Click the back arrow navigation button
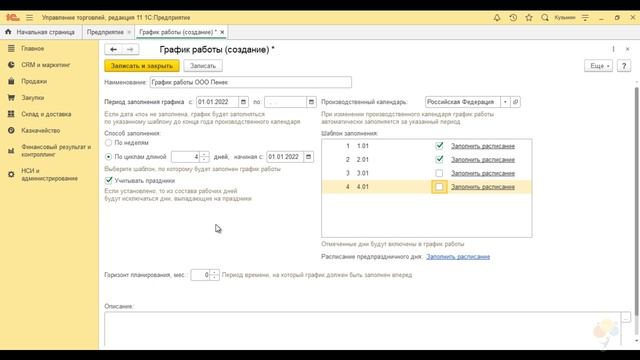The image size is (640, 360). [113, 49]
